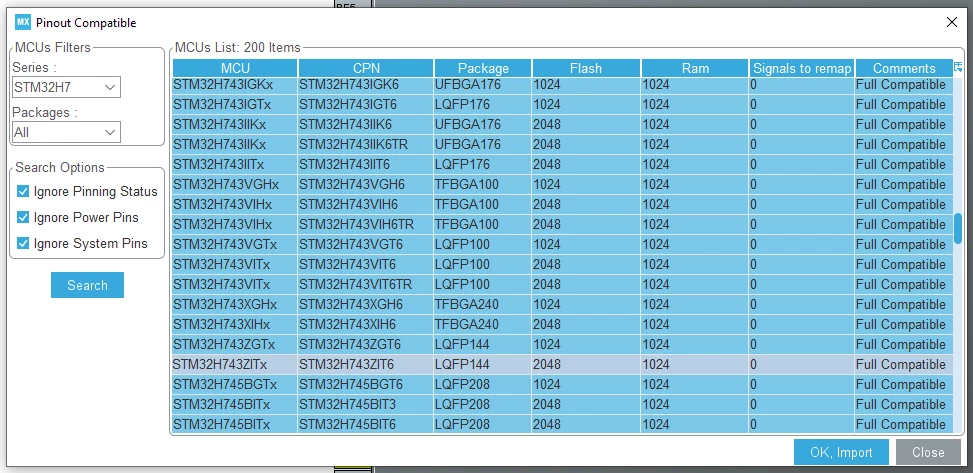Select row with CPN STM32H745BGT6

[x=562, y=384]
